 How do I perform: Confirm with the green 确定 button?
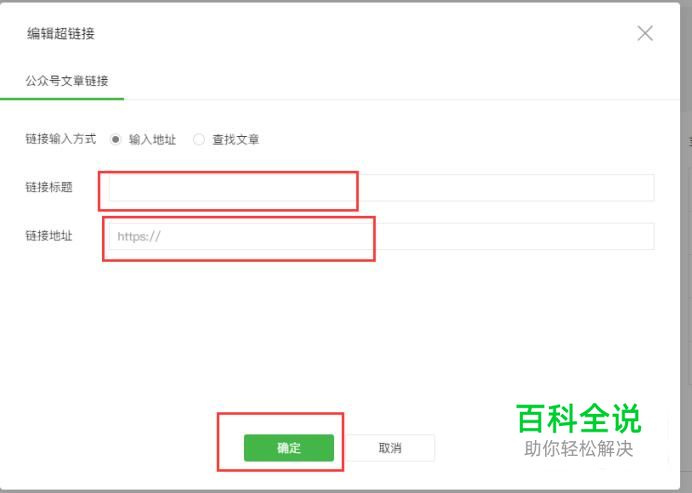(x=289, y=448)
